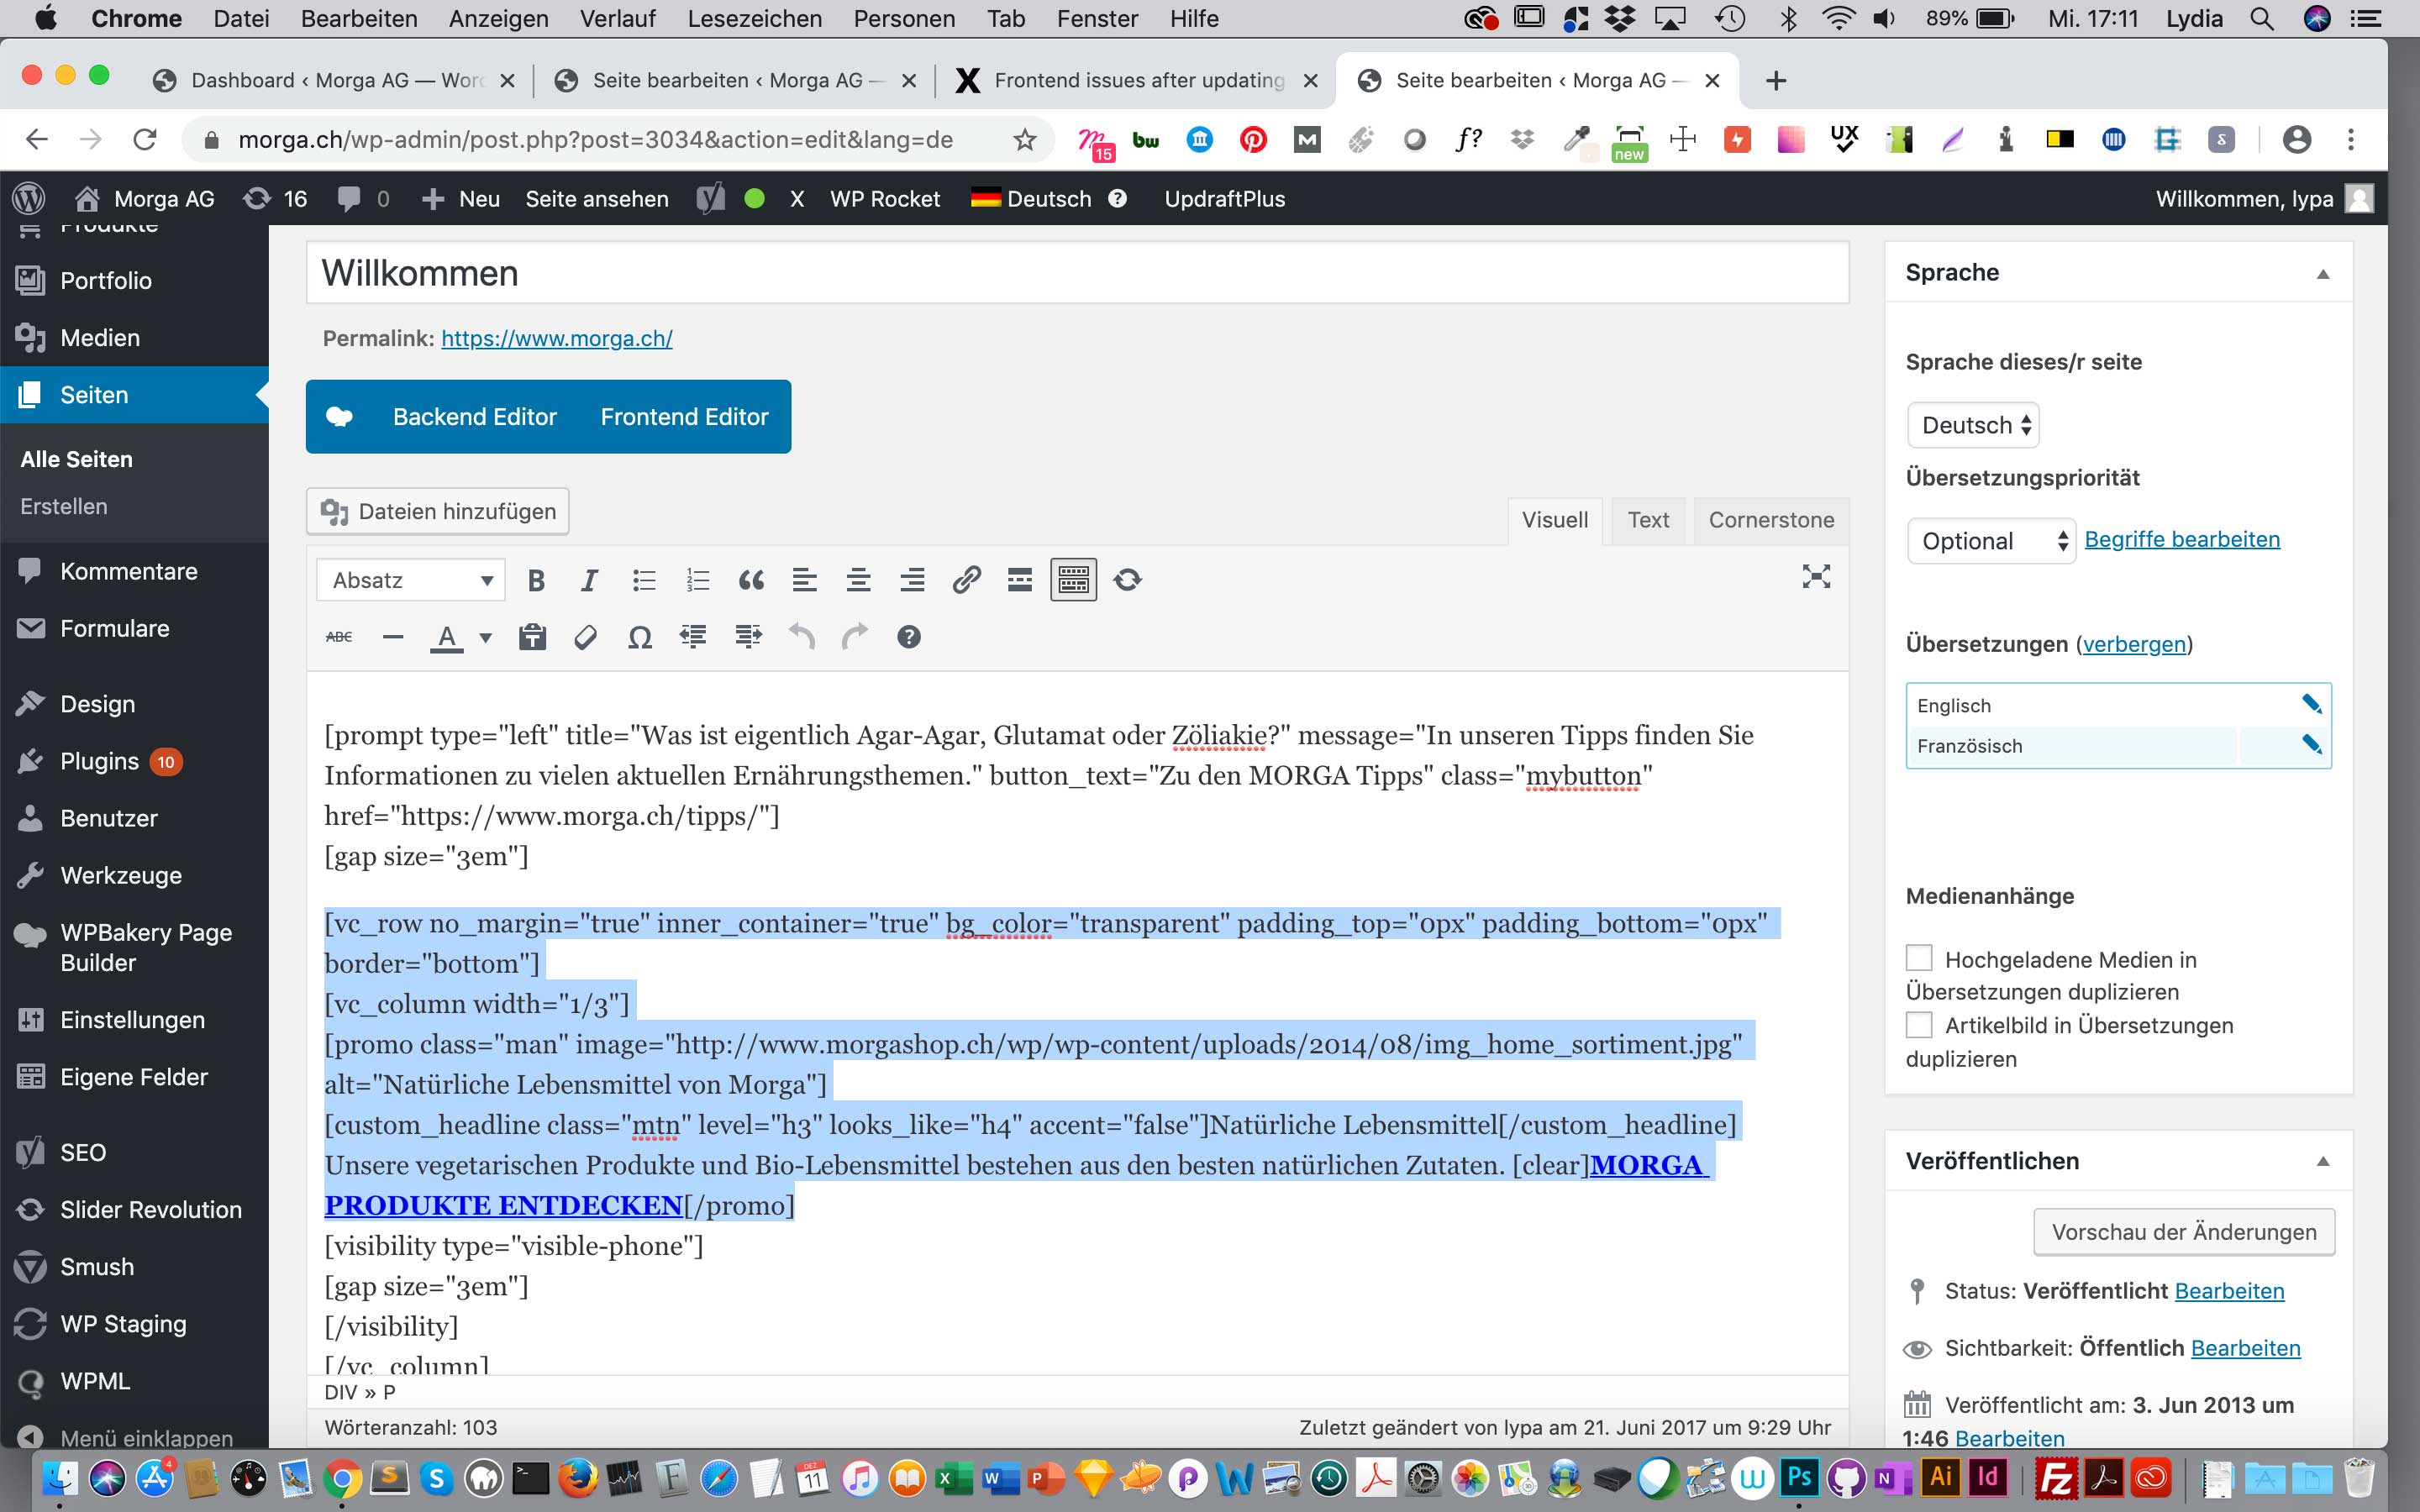Collapse the Sprache panel
2420x1512 pixels.
click(x=2323, y=273)
